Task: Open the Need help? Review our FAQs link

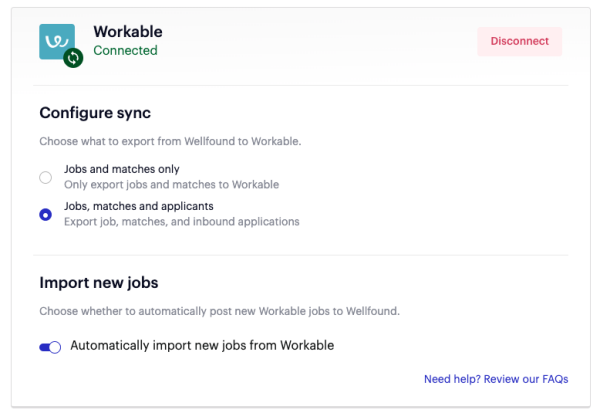Action: pyautogui.click(x=496, y=379)
